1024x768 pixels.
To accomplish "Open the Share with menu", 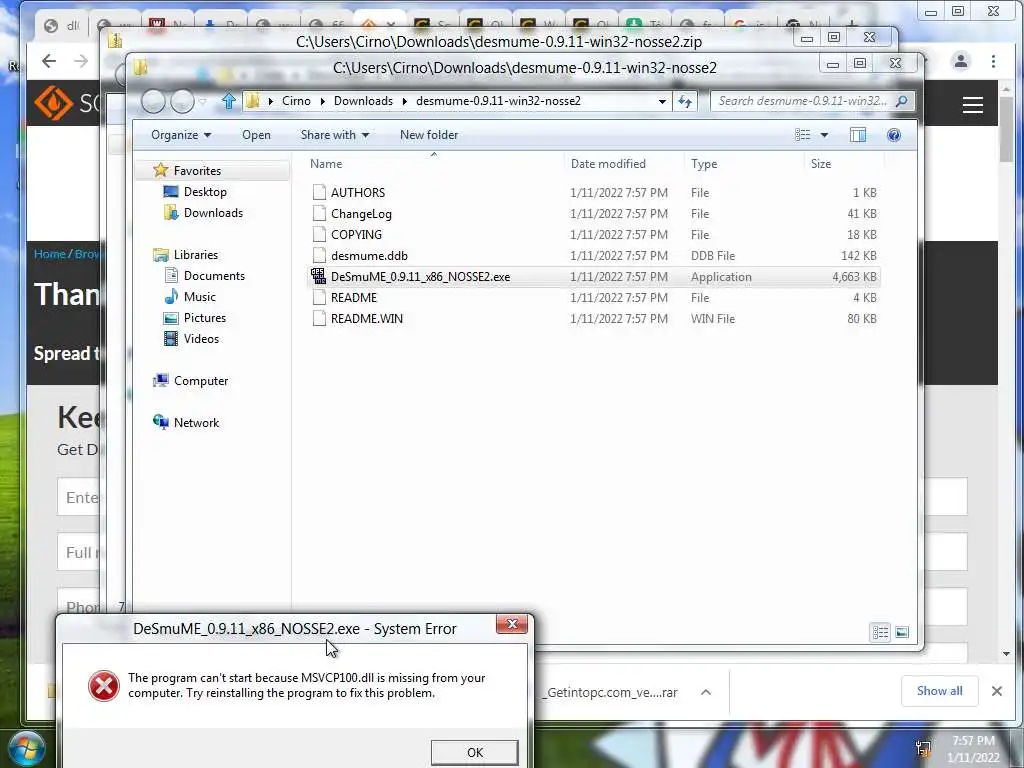I will tap(334, 135).
